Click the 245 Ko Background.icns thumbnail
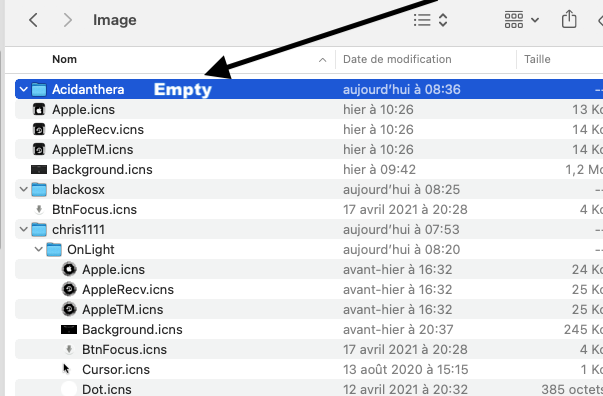Screen dimensions: 603x396 pyautogui.click(x=69, y=329)
